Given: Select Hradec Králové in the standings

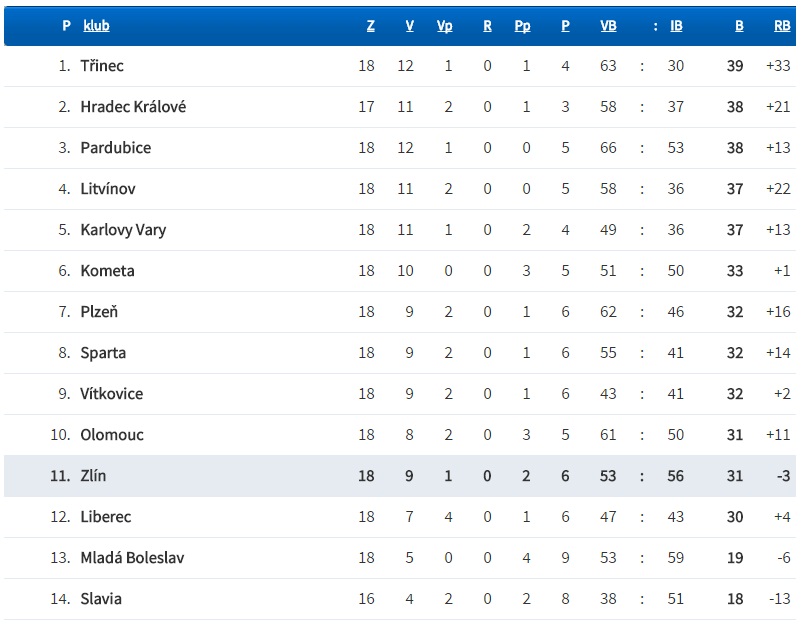Looking at the screenshot, I should click(x=133, y=107).
